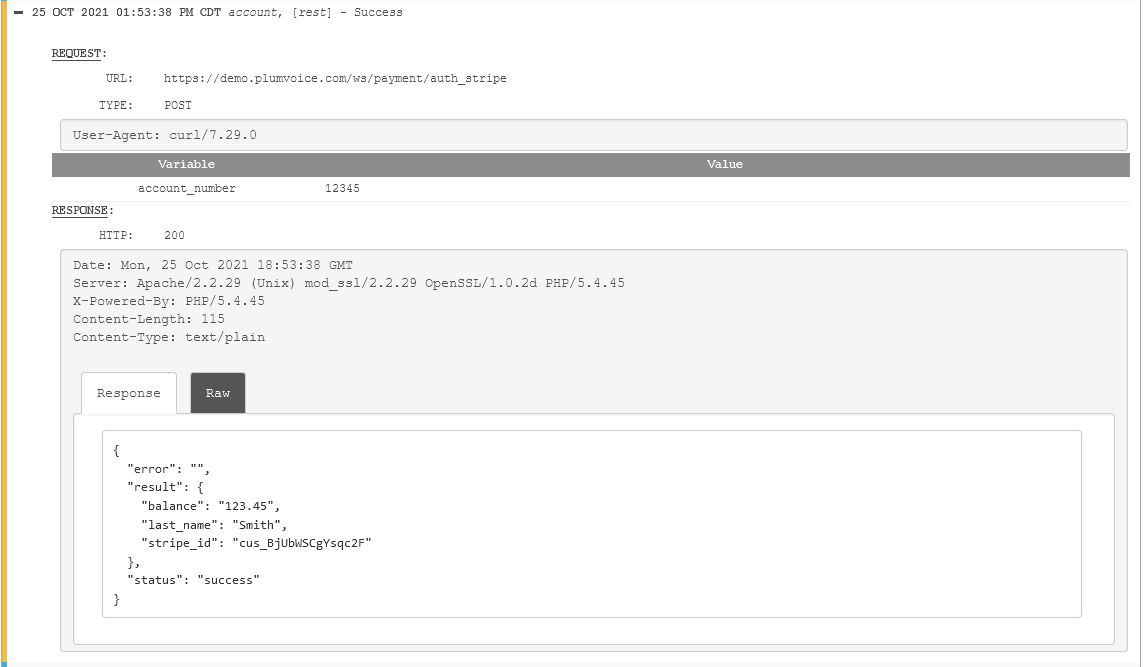Click the balance 123.45 line in JSON
This screenshot has width=1144, height=667.
coord(211,506)
